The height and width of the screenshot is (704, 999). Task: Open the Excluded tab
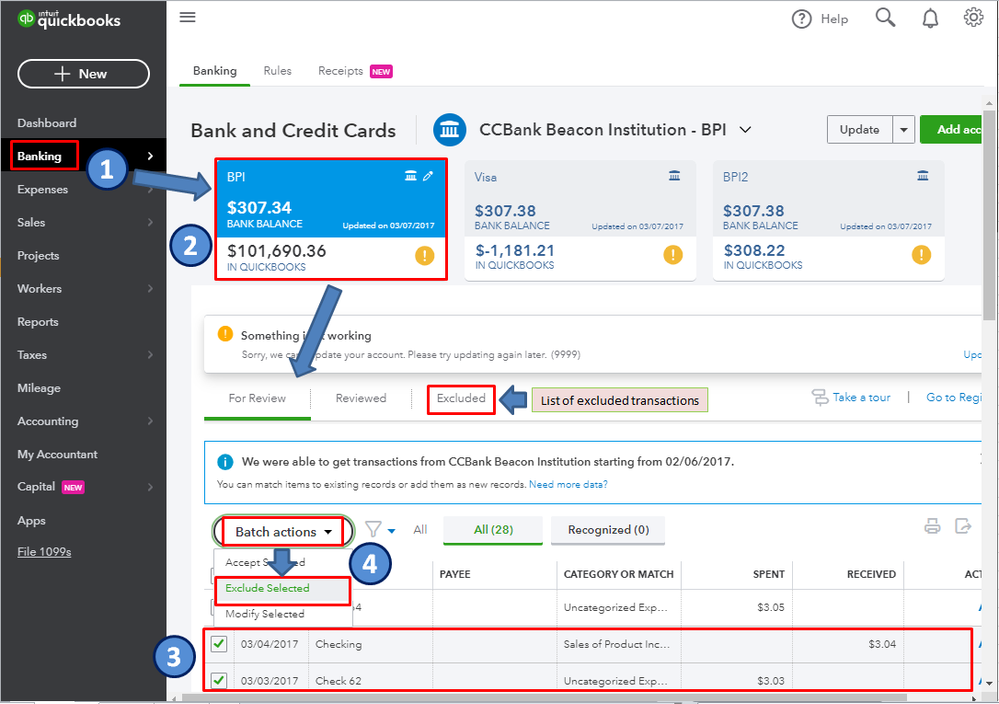pyautogui.click(x=461, y=398)
